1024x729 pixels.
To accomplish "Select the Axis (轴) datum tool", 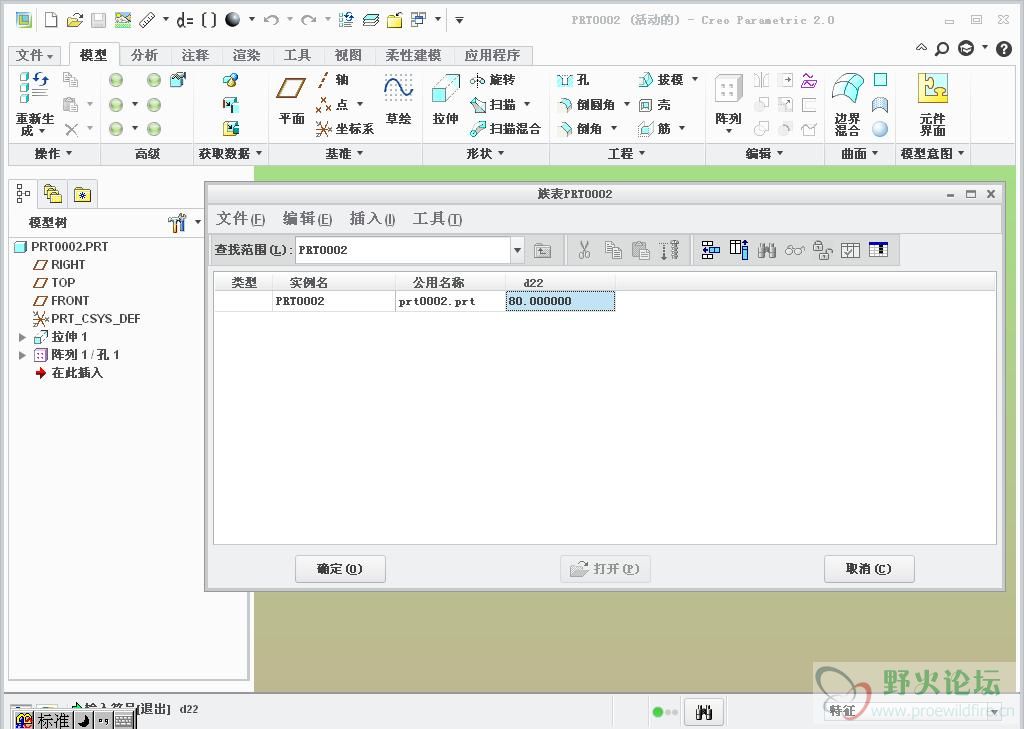I will (333, 80).
